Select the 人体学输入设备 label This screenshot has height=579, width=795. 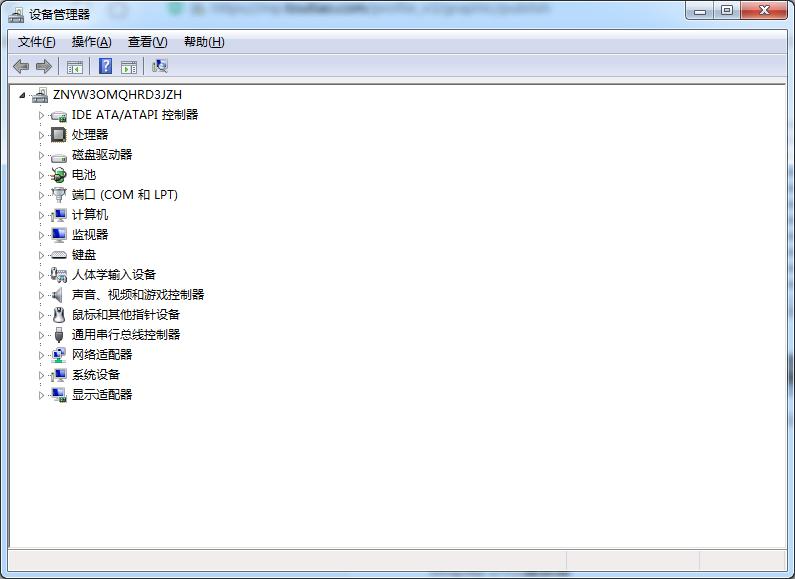(x=114, y=274)
